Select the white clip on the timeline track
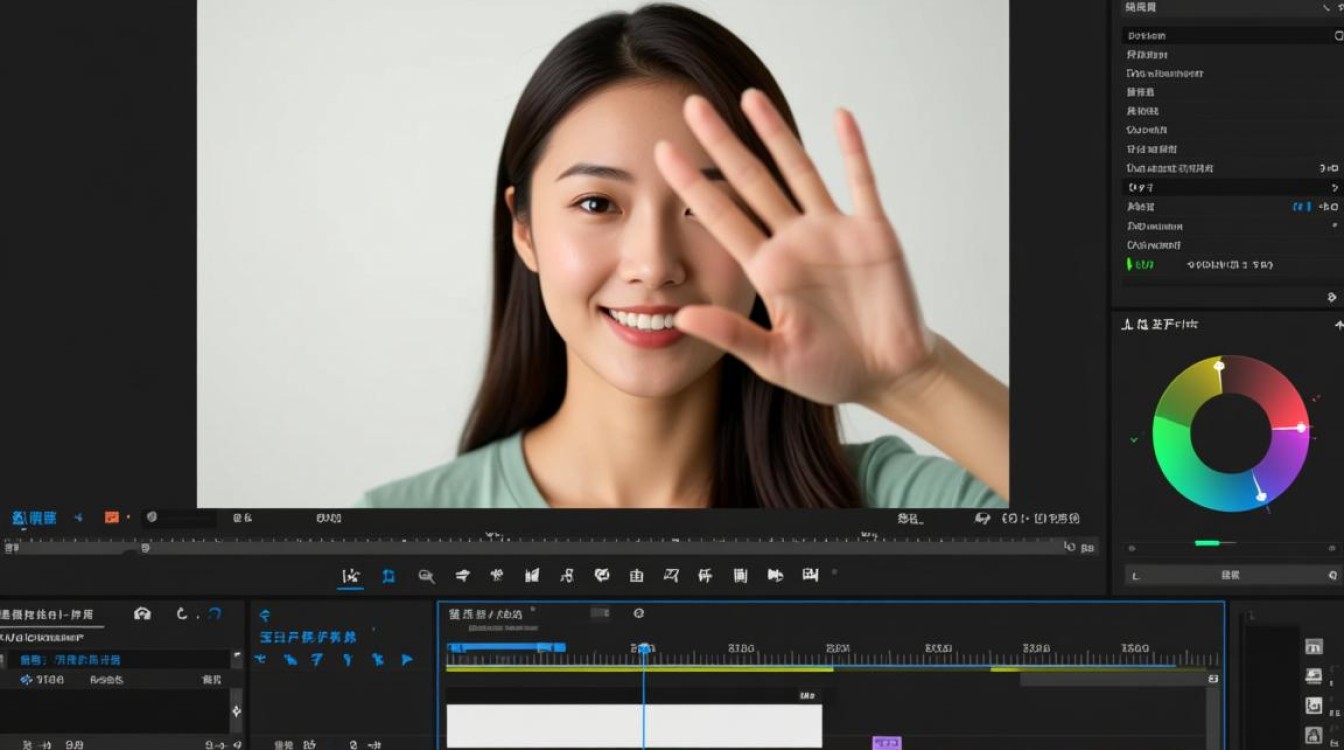 coord(634,726)
